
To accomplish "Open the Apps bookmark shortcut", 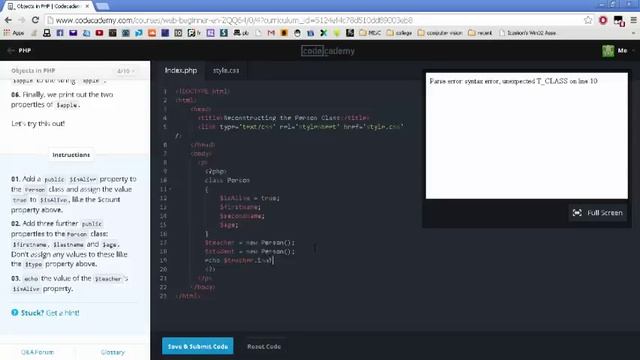I will pyautogui.click(x=14, y=33).
